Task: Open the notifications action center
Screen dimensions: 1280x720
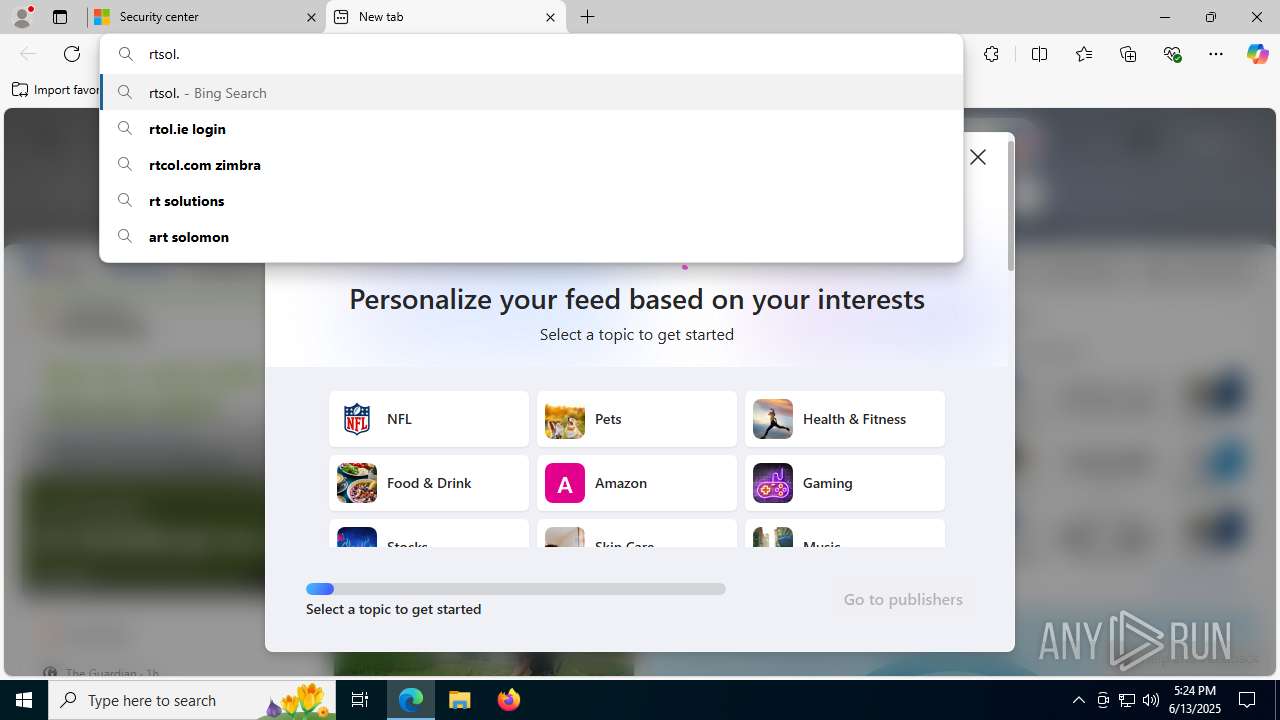Action: [x=1247, y=700]
